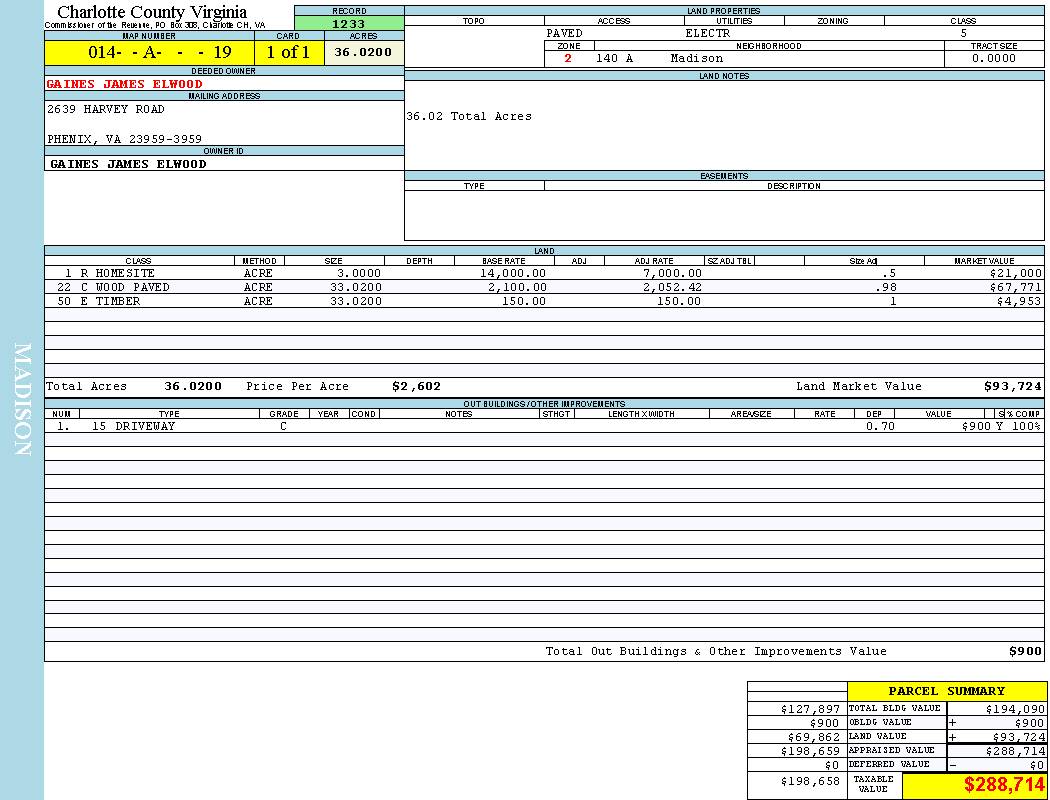1050x800 pixels.
Task: Click the land notes "36.02 Total Acres" text
Action: pyautogui.click(x=469, y=117)
